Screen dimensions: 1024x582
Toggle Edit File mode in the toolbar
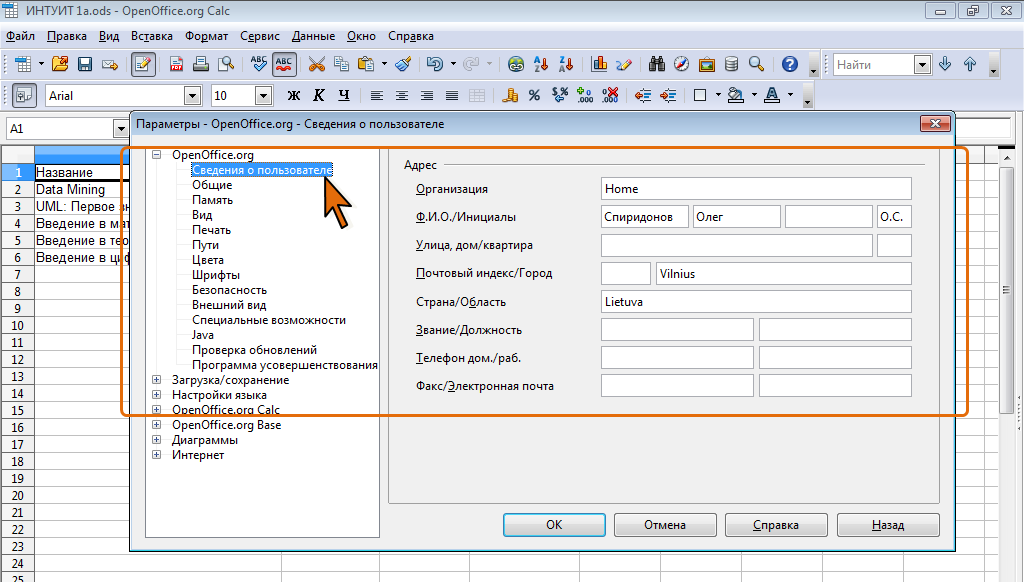point(143,64)
